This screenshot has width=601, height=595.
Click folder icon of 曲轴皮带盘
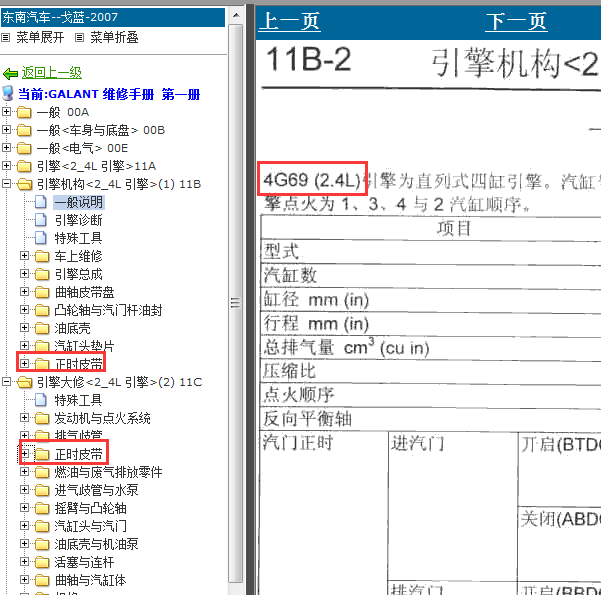coord(42,292)
